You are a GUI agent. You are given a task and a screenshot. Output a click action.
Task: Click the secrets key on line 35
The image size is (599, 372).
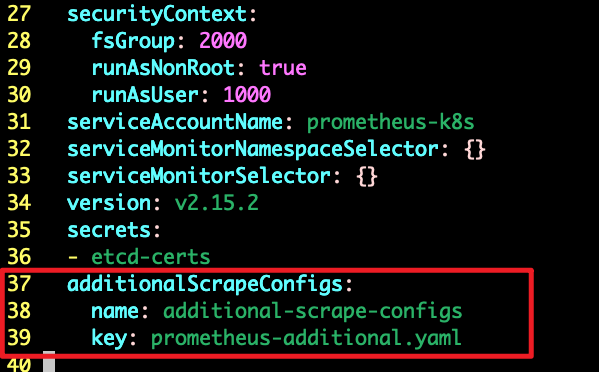(109, 230)
